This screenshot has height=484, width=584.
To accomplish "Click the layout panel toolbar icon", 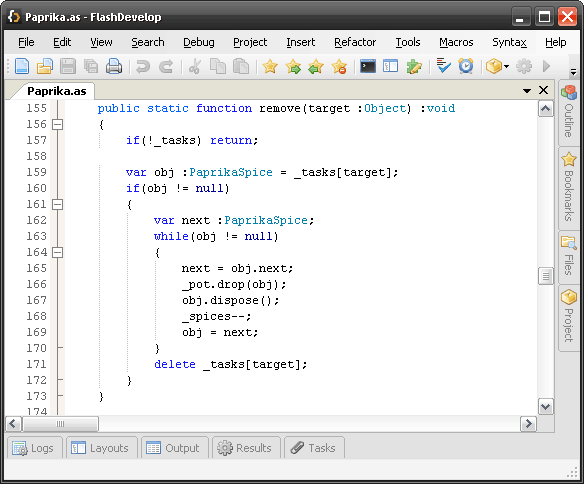I will (391, 67).
